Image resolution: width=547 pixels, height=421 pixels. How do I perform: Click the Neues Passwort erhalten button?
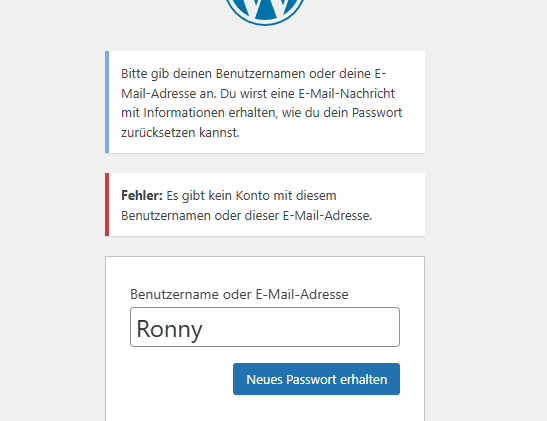[x=316, y=379]
